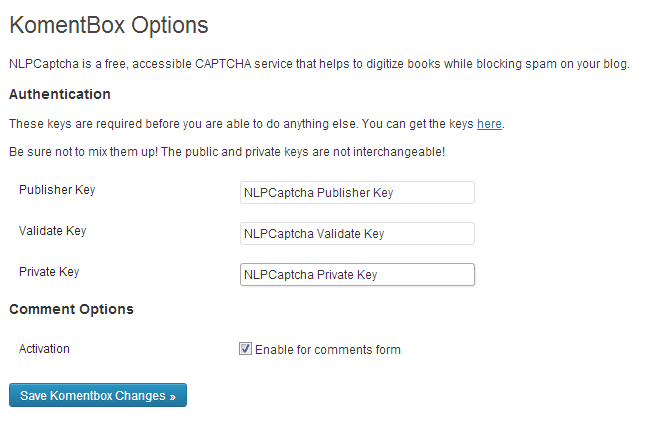Click the » arrow on the Save button
Image resolution: width=653 pixels, height=437 pixels.
pyautogui.click(x=172, y=397)
